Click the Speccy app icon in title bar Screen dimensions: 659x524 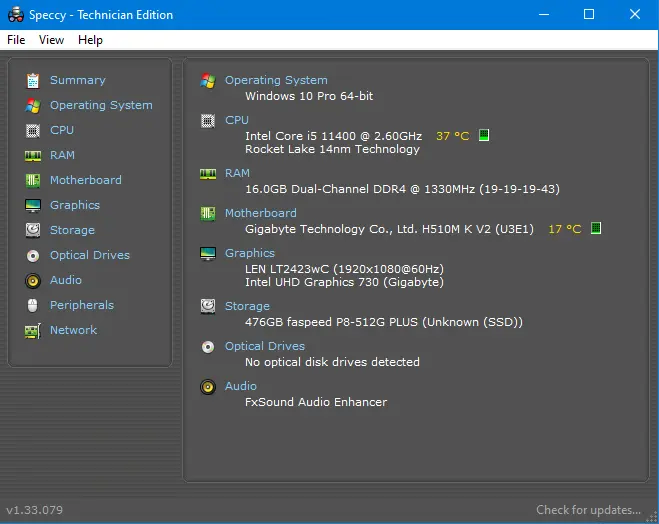(x=16, y=15)
